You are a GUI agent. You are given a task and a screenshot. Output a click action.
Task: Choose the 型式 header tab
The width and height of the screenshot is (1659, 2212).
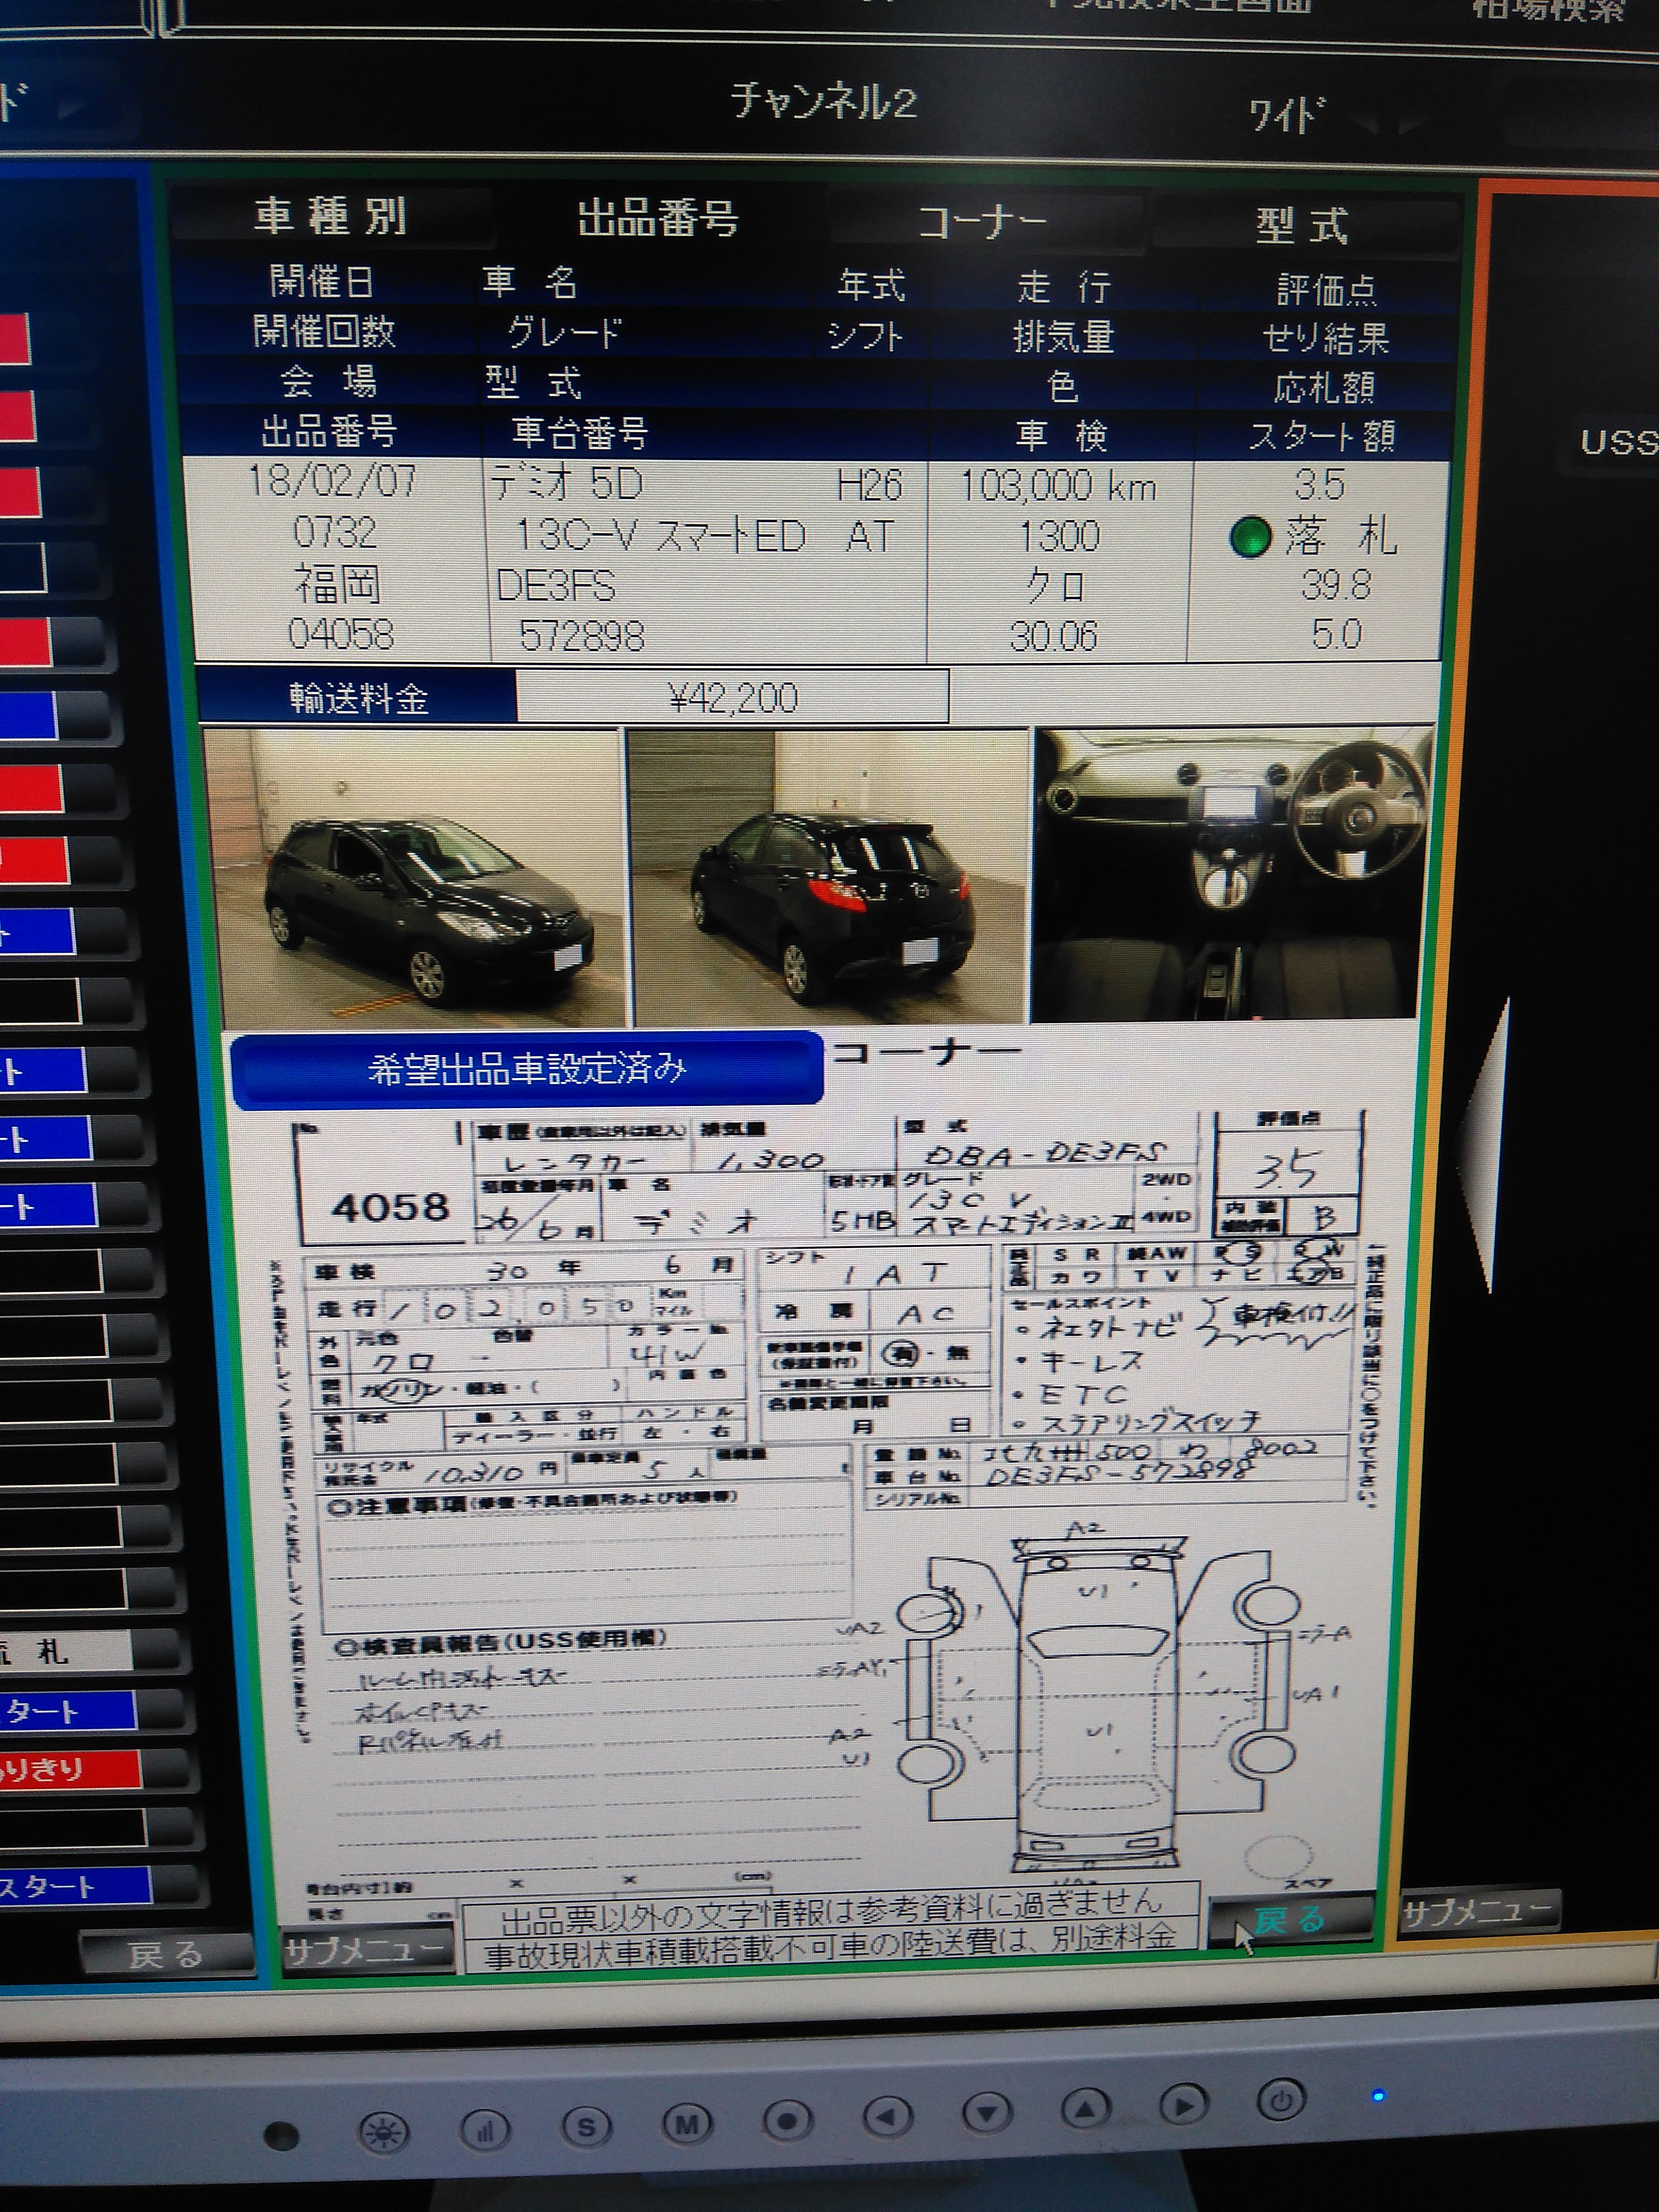coord(1302,226)
